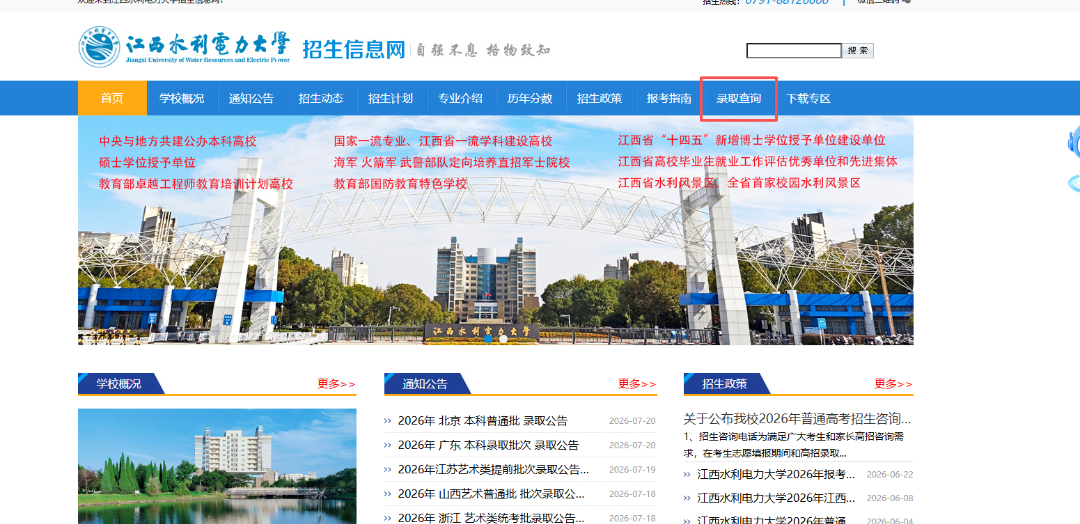1080x524 pixels.
Task: Focus the site search input box
Action: (x=793, y=50)
